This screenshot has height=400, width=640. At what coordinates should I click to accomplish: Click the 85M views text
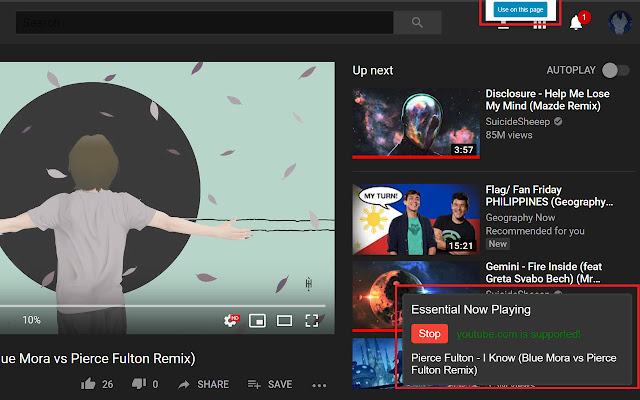pos(509,135)
